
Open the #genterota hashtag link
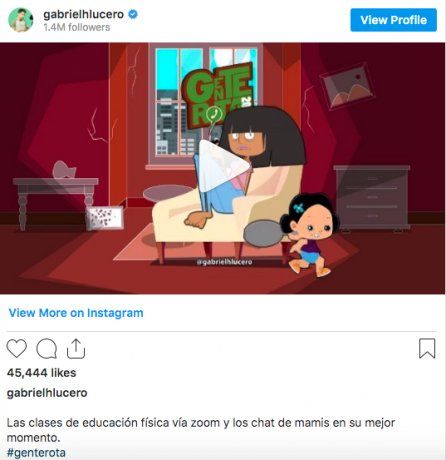click(36, 453)
